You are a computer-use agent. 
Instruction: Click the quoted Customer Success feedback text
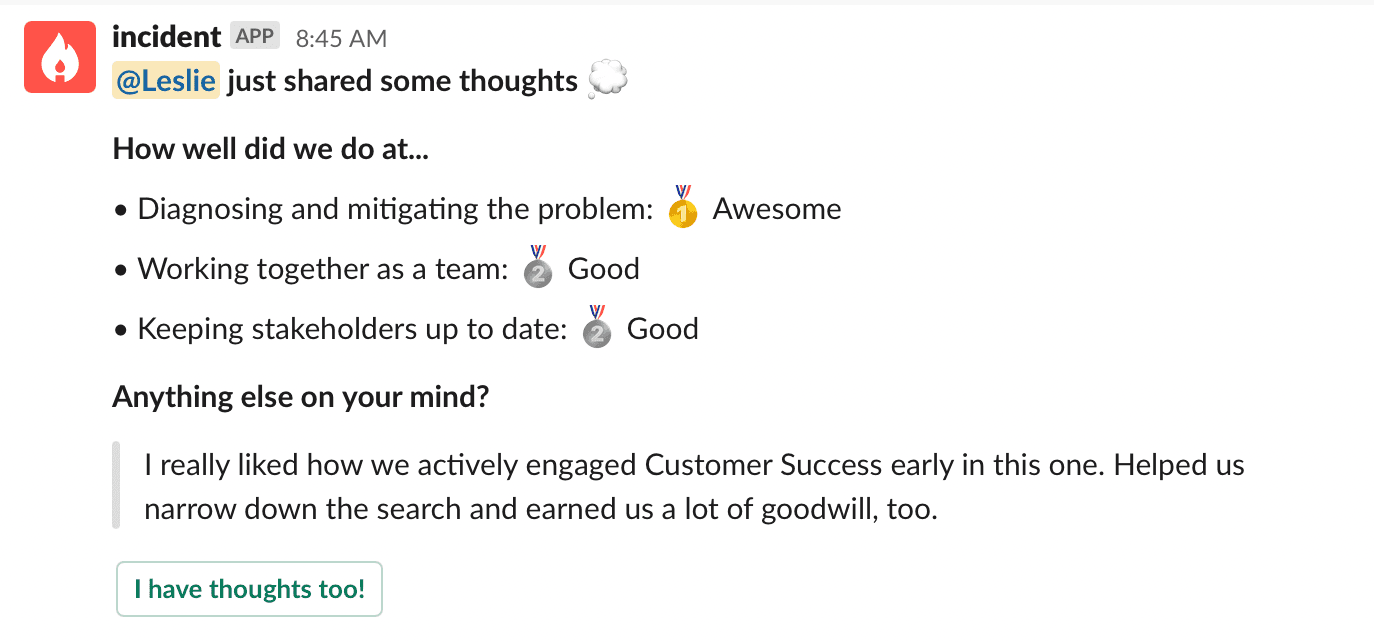tap(694, 487)
